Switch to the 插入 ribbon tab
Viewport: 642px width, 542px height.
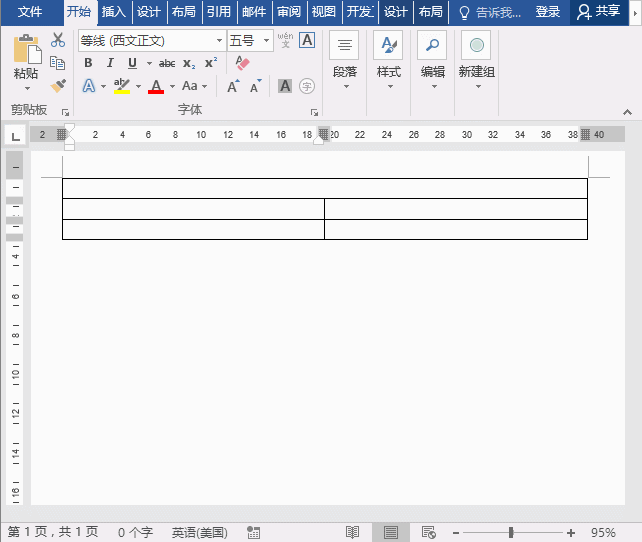114,12
